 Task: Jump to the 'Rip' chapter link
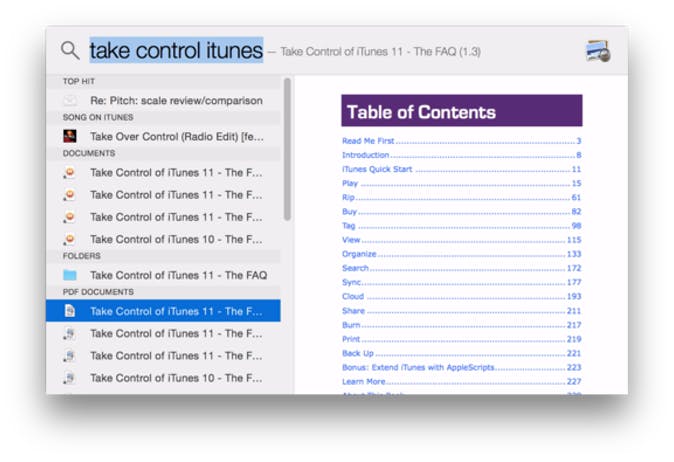[461, 198]
